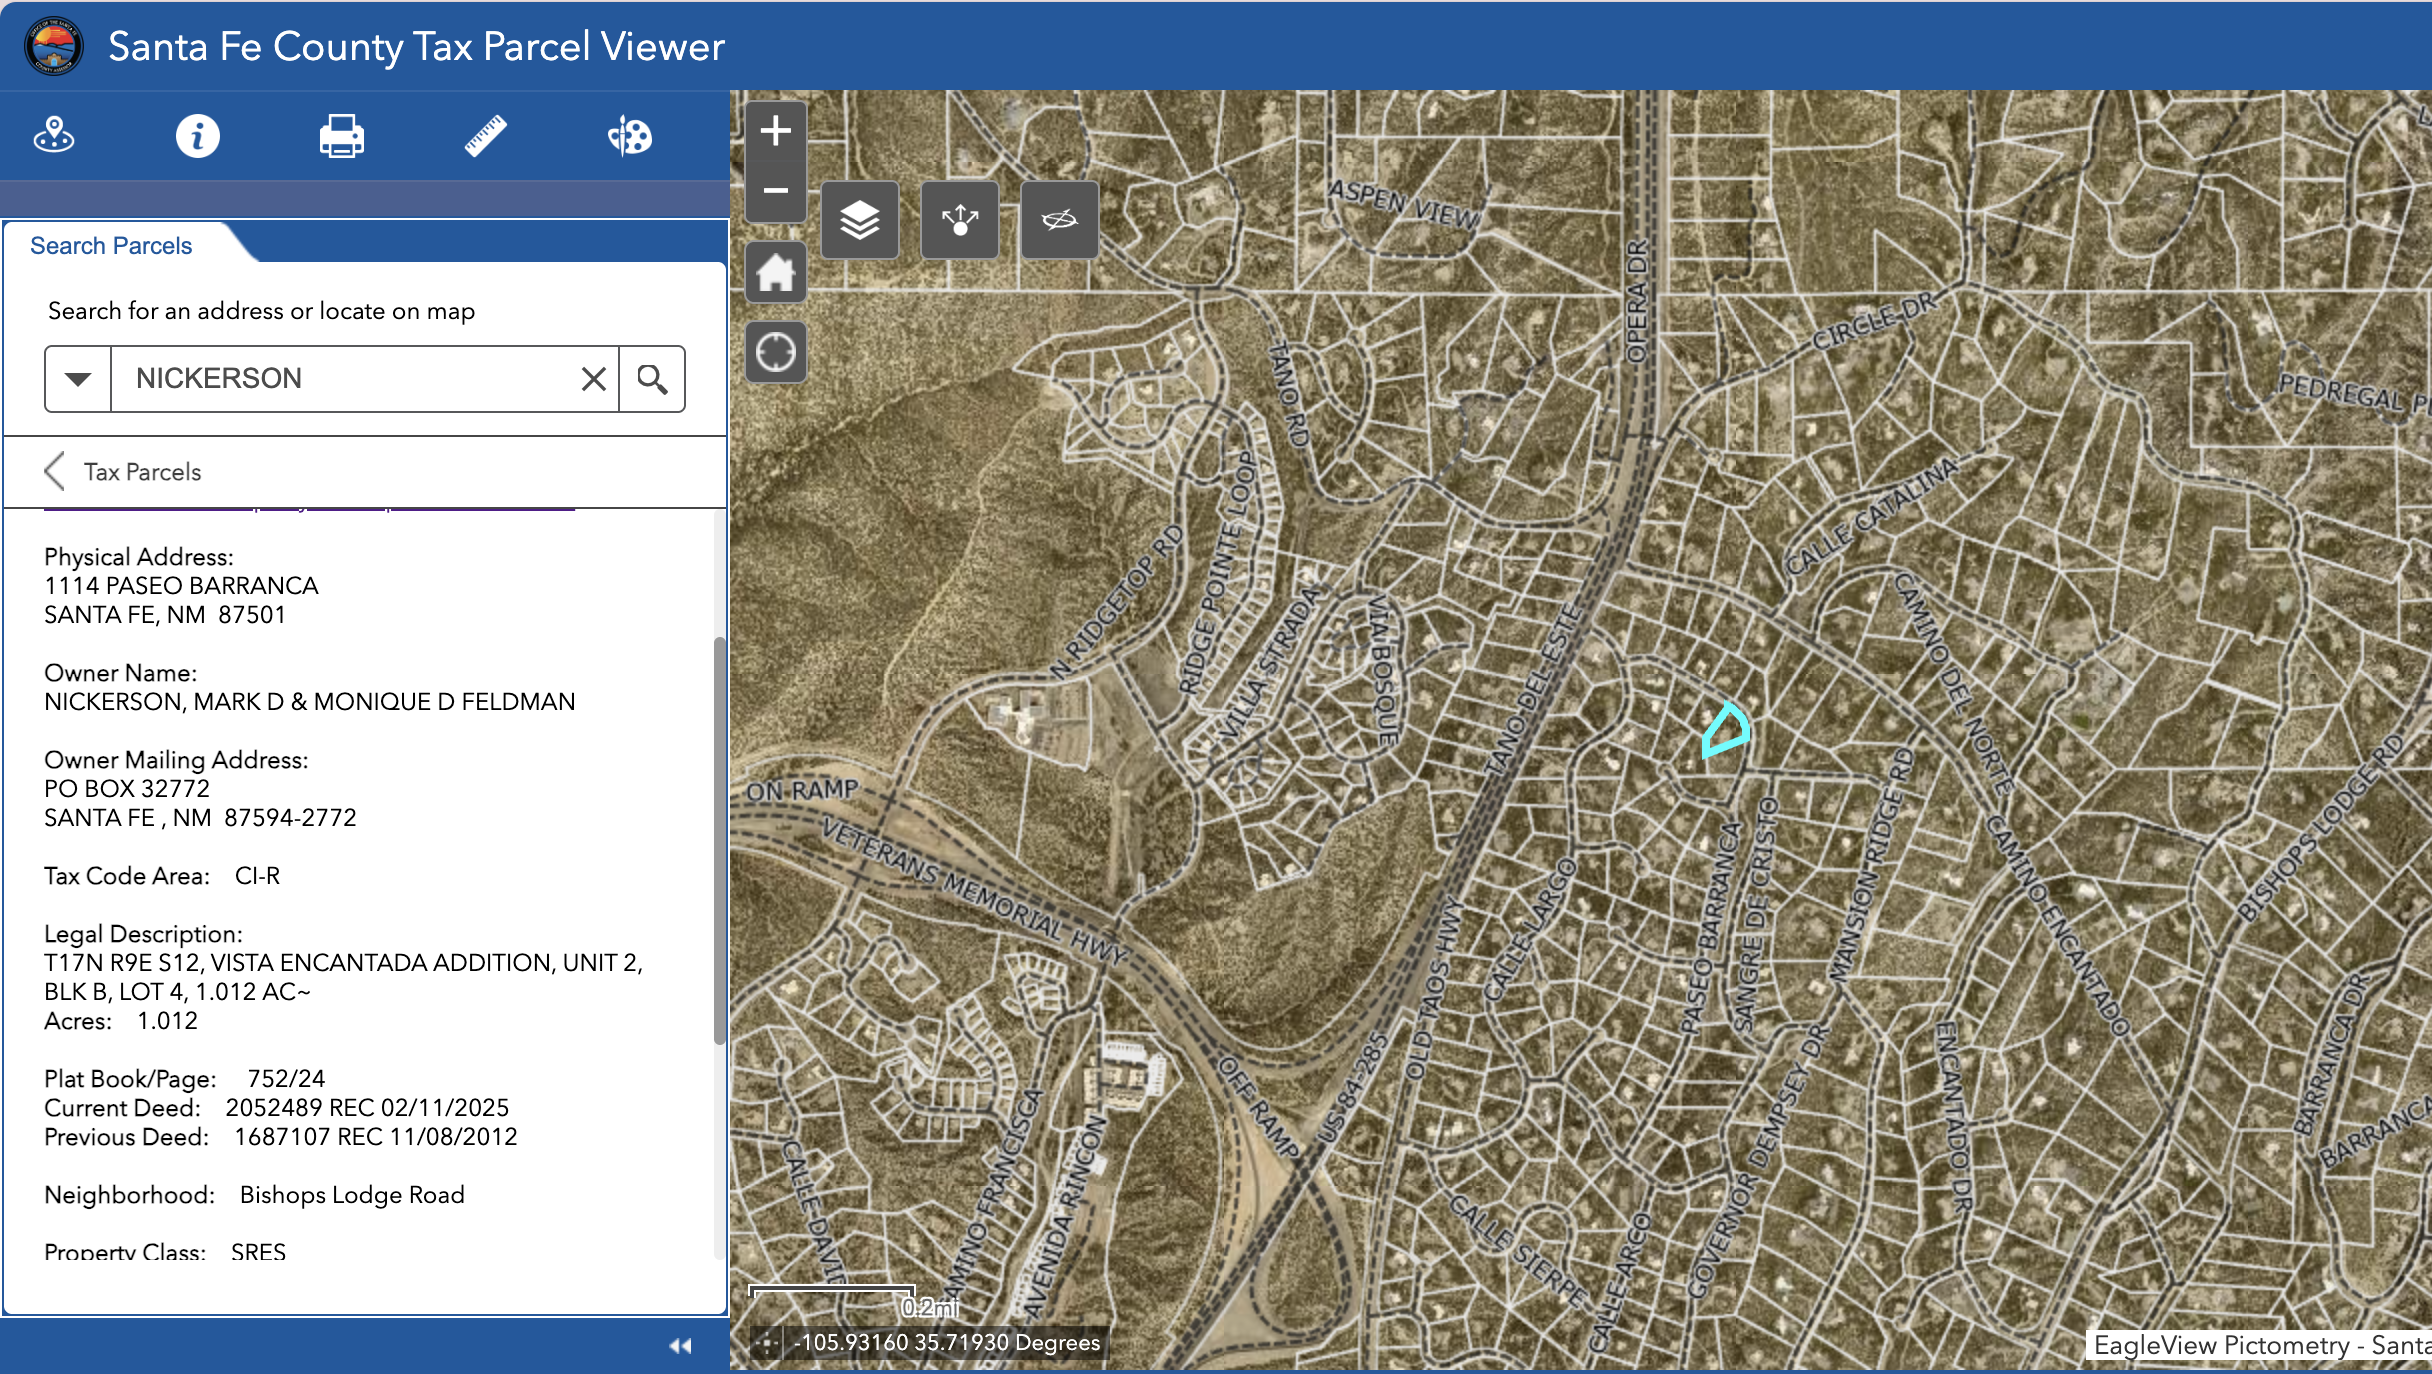The image size is (2432, 1374).
Task: Click owner name NICKERSON, MARK D text
Action: point(310,702)
